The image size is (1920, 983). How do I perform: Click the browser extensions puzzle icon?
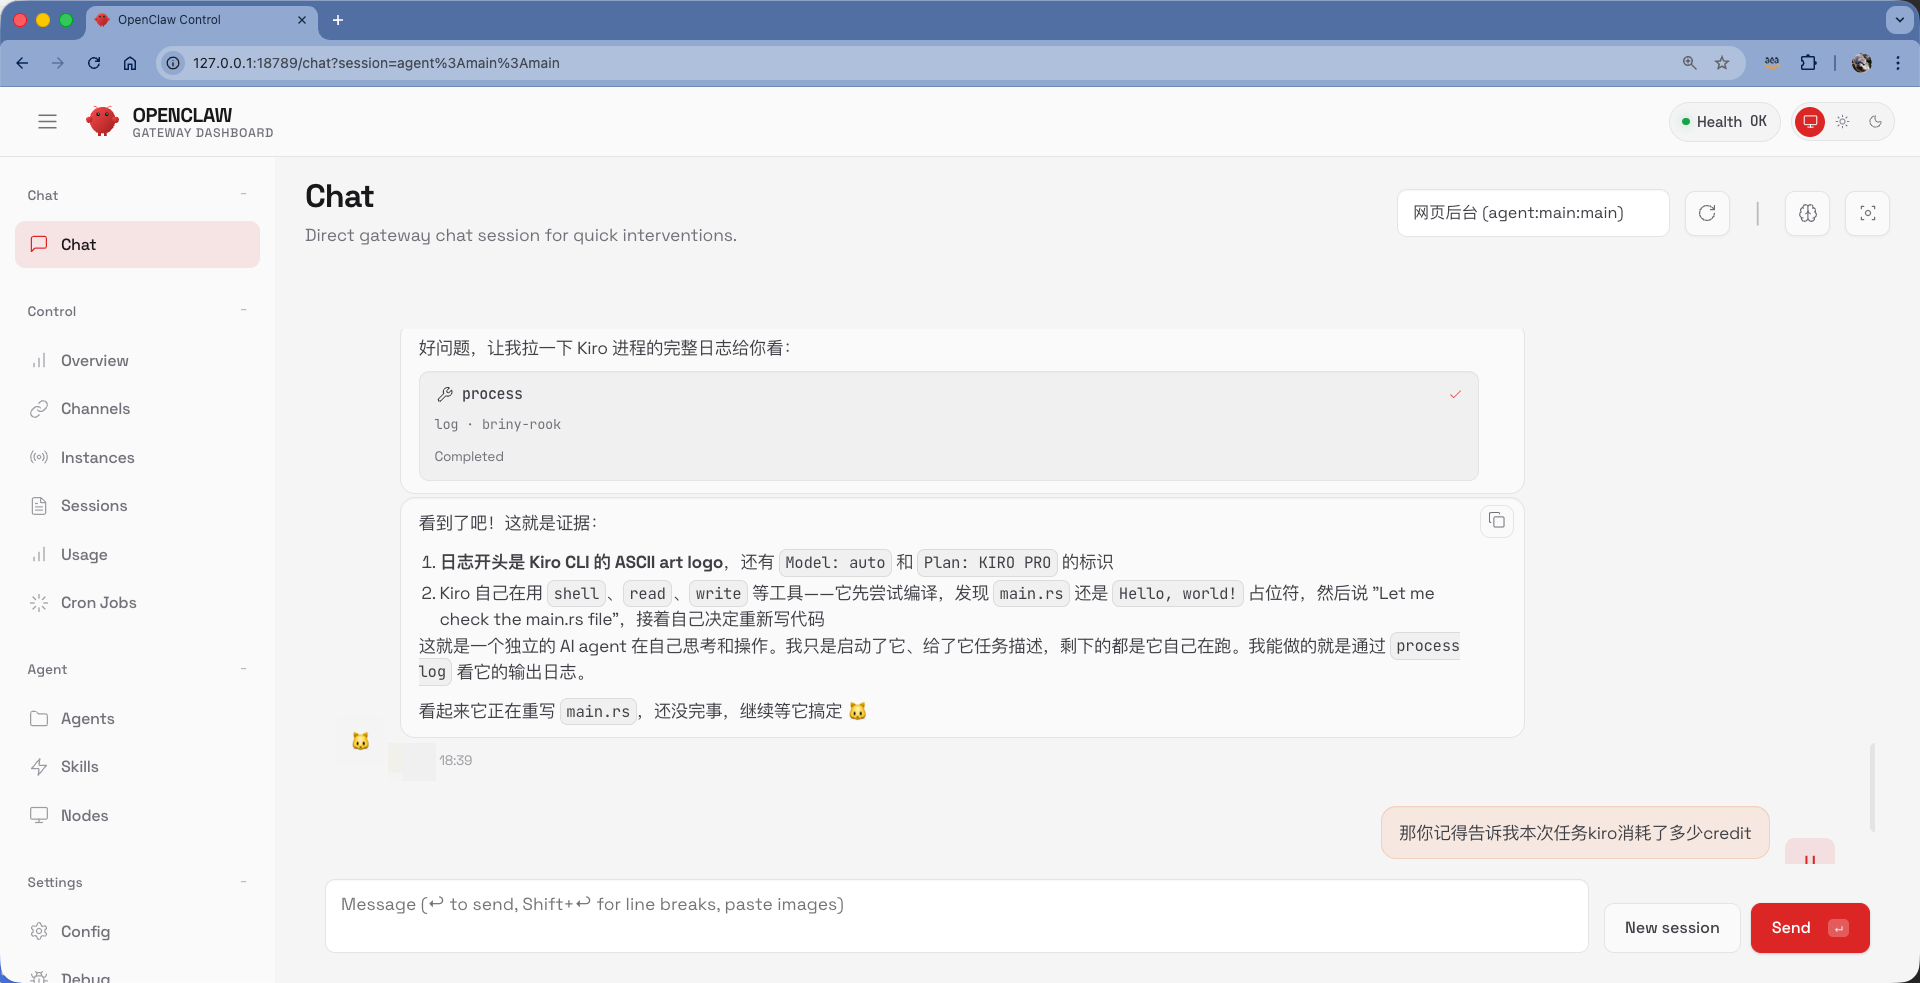(x=1808, y=63)
